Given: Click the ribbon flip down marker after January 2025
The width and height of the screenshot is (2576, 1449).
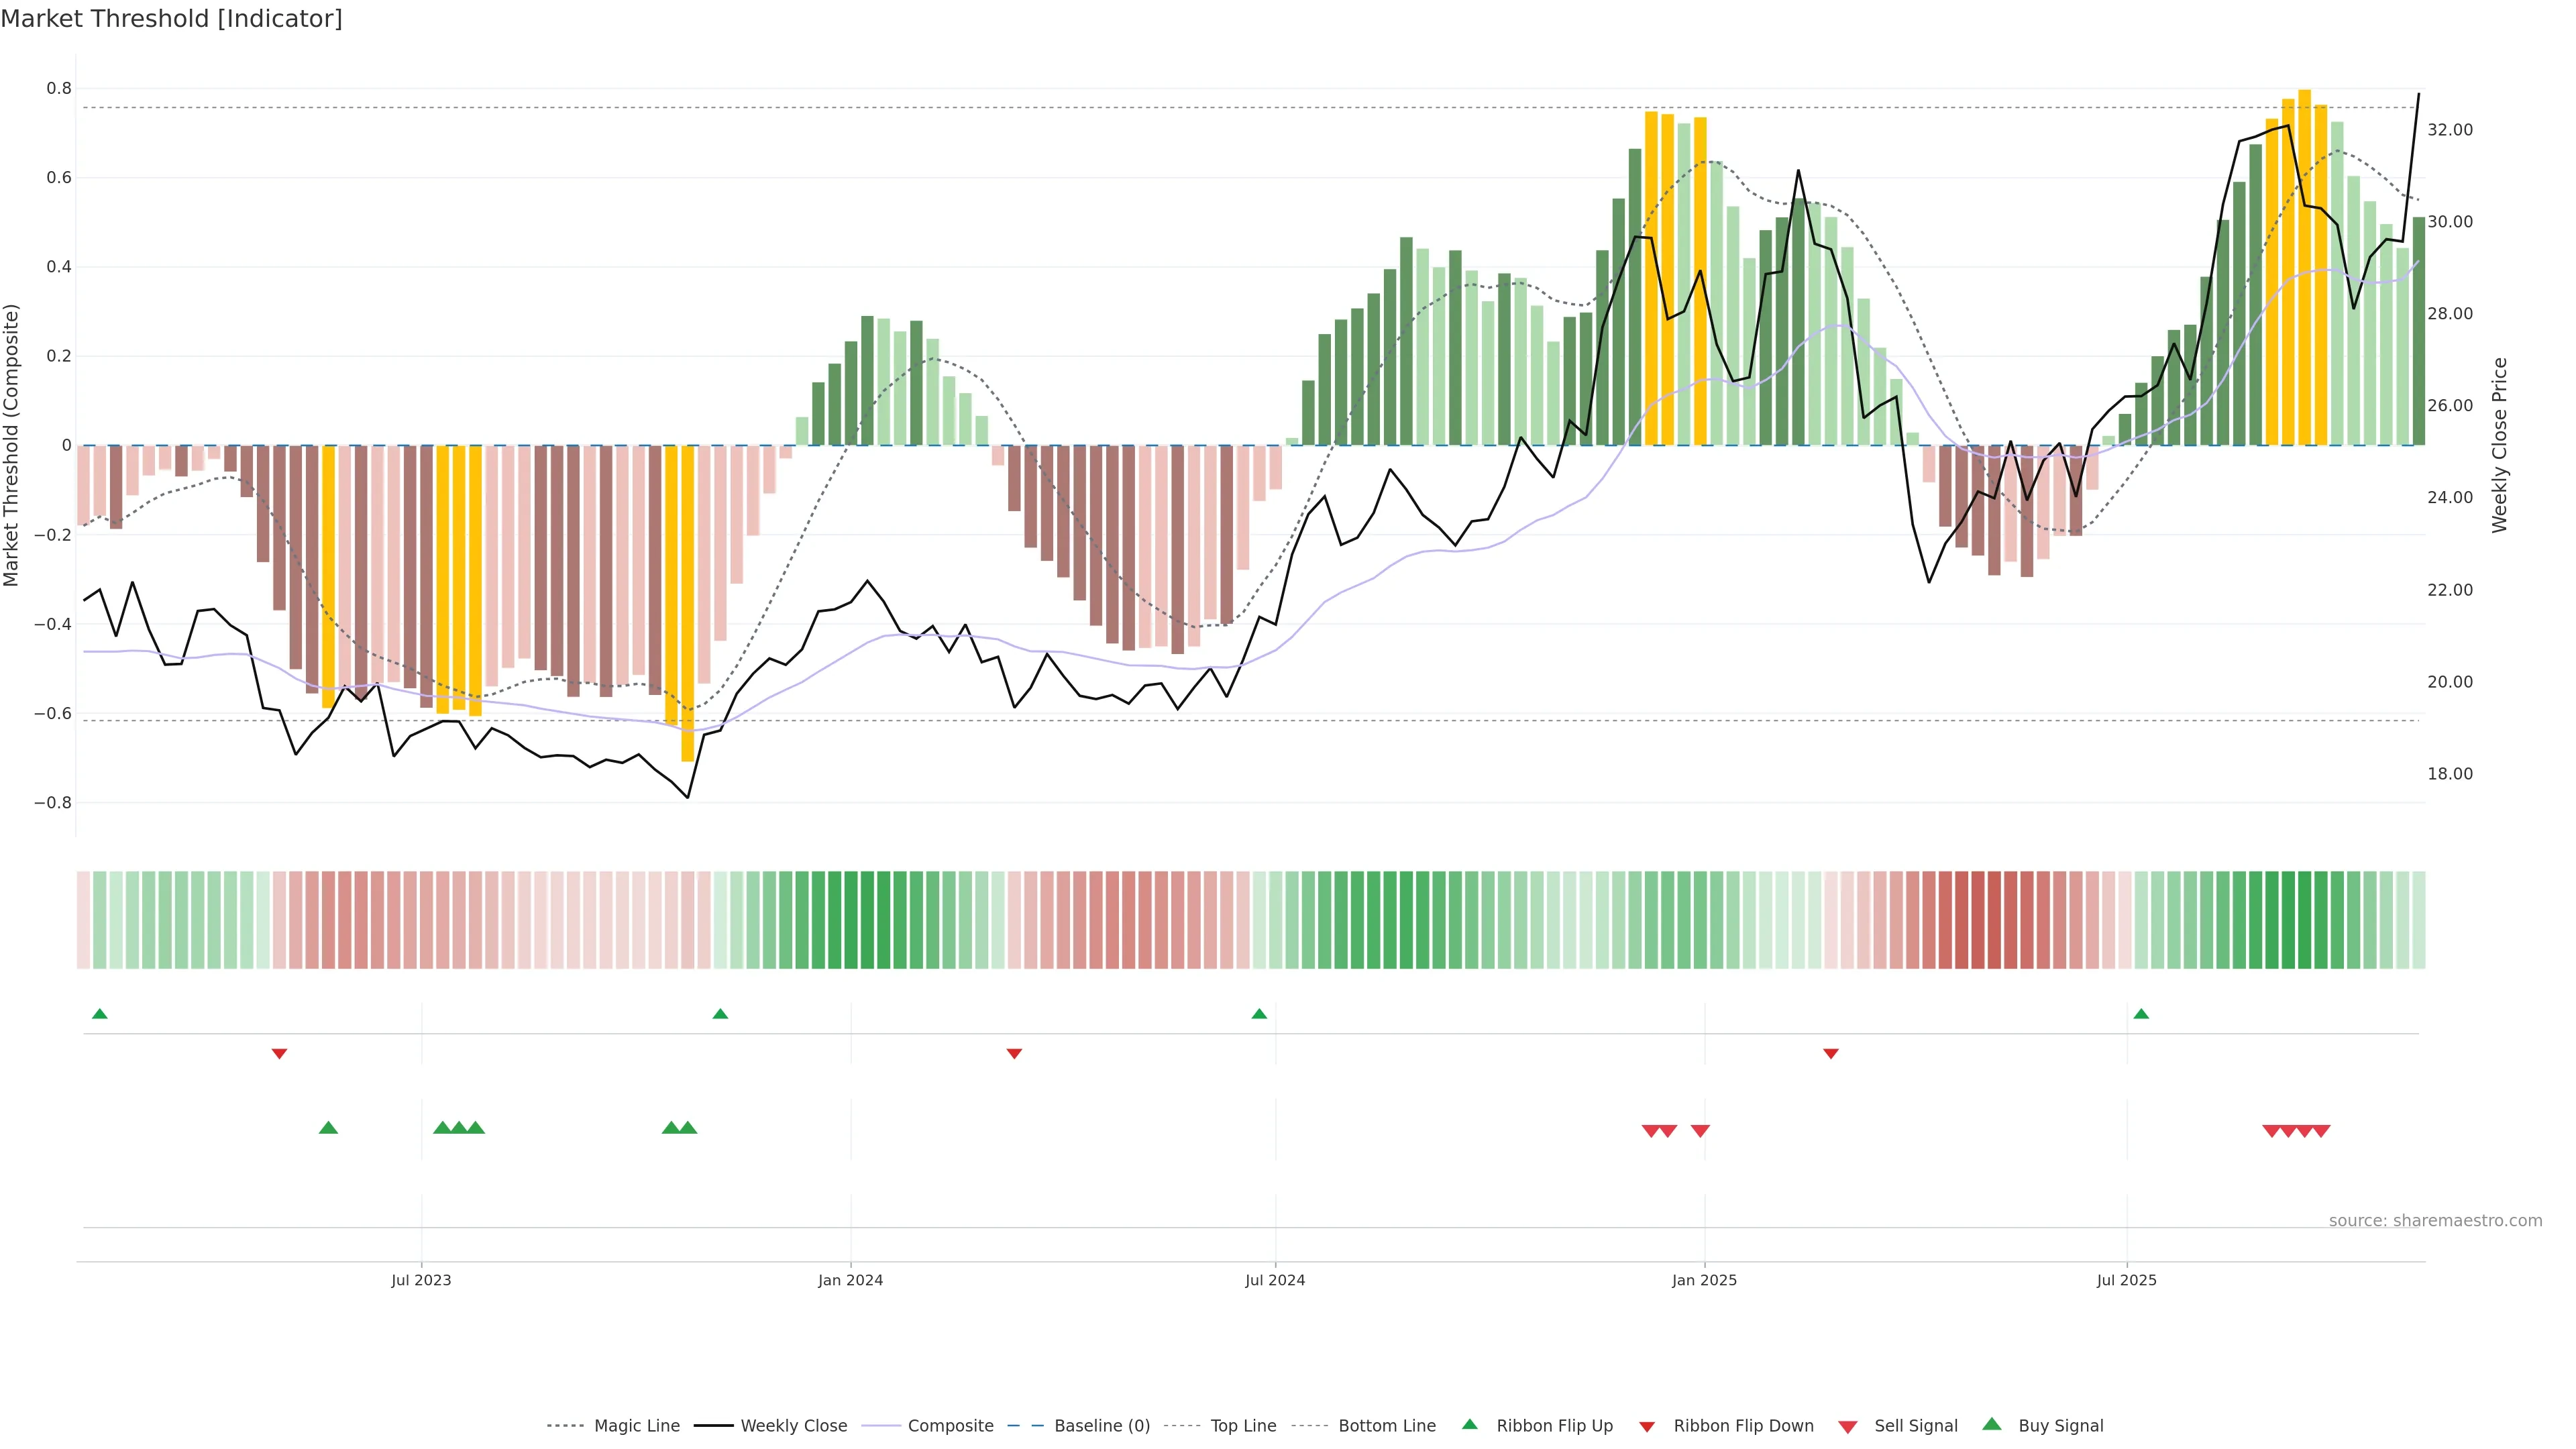Looking at the screenshot, I should click(x=1831, y=1053).
